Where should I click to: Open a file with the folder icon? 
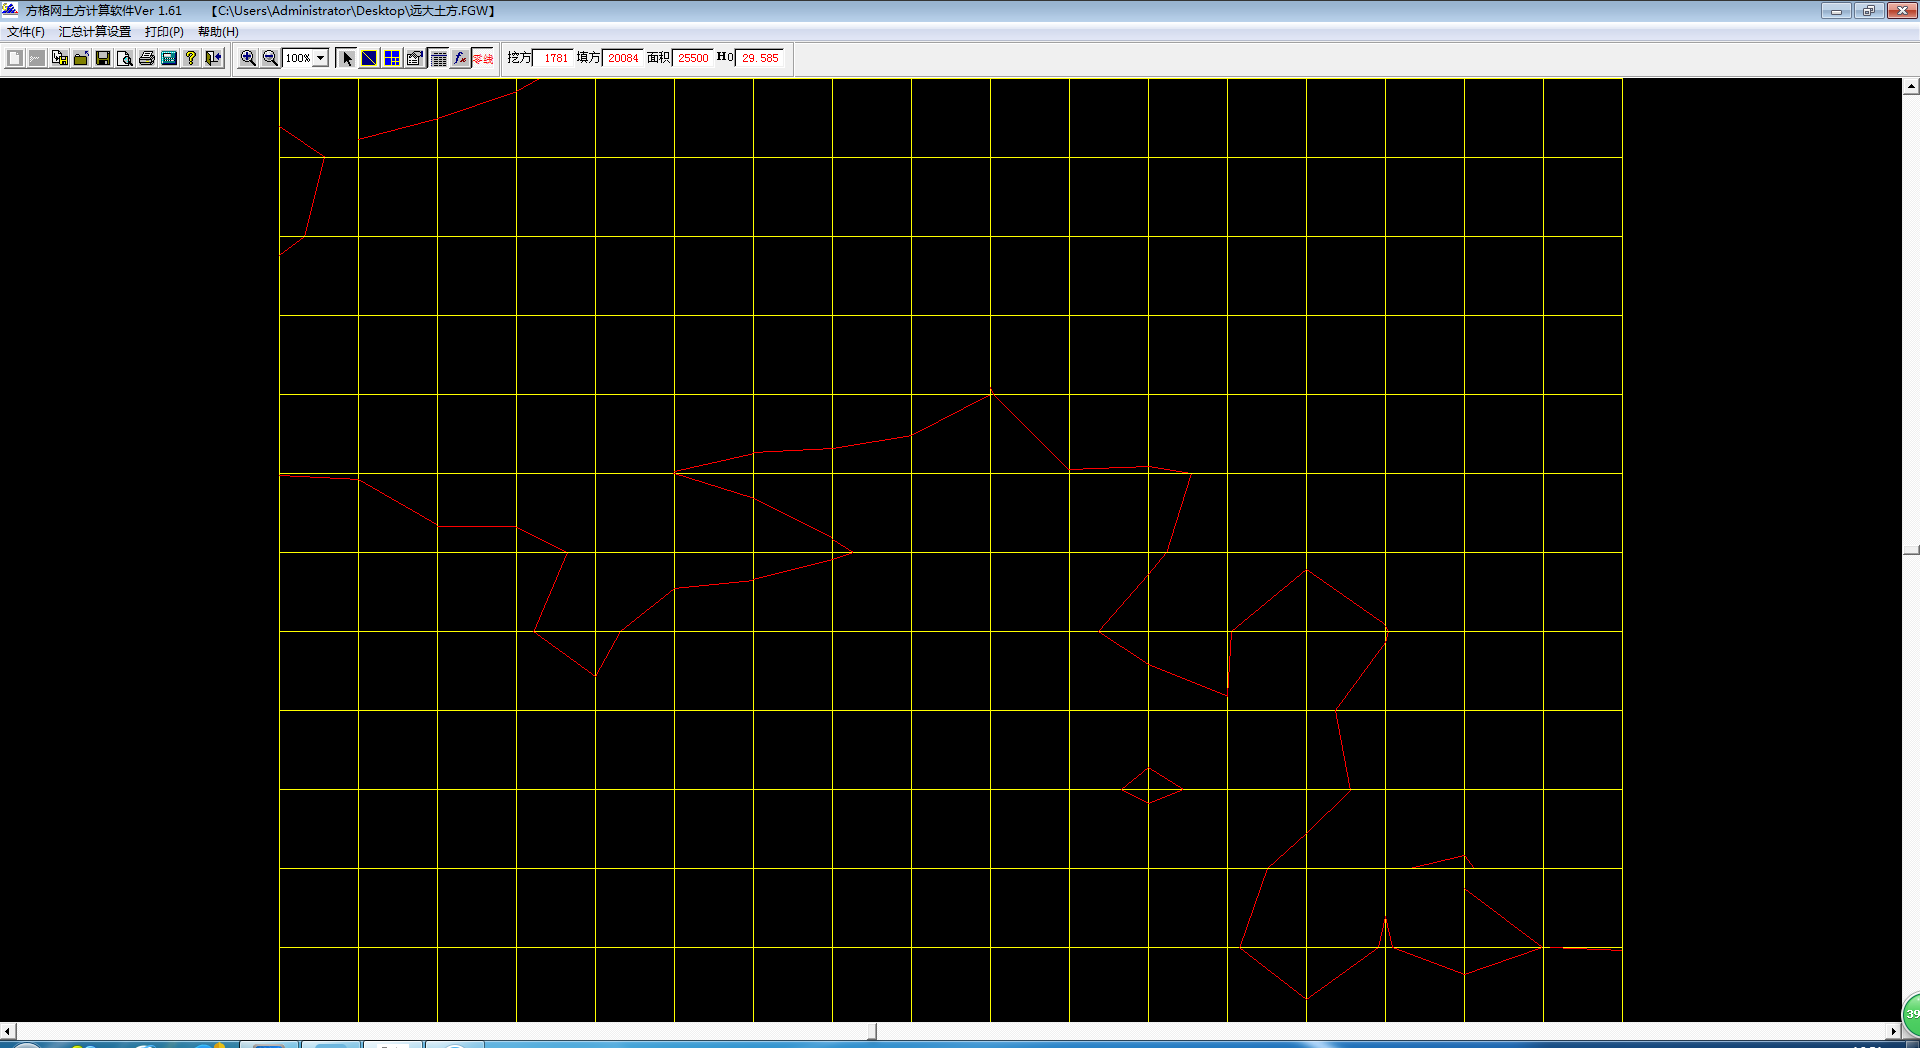(81, 58)
